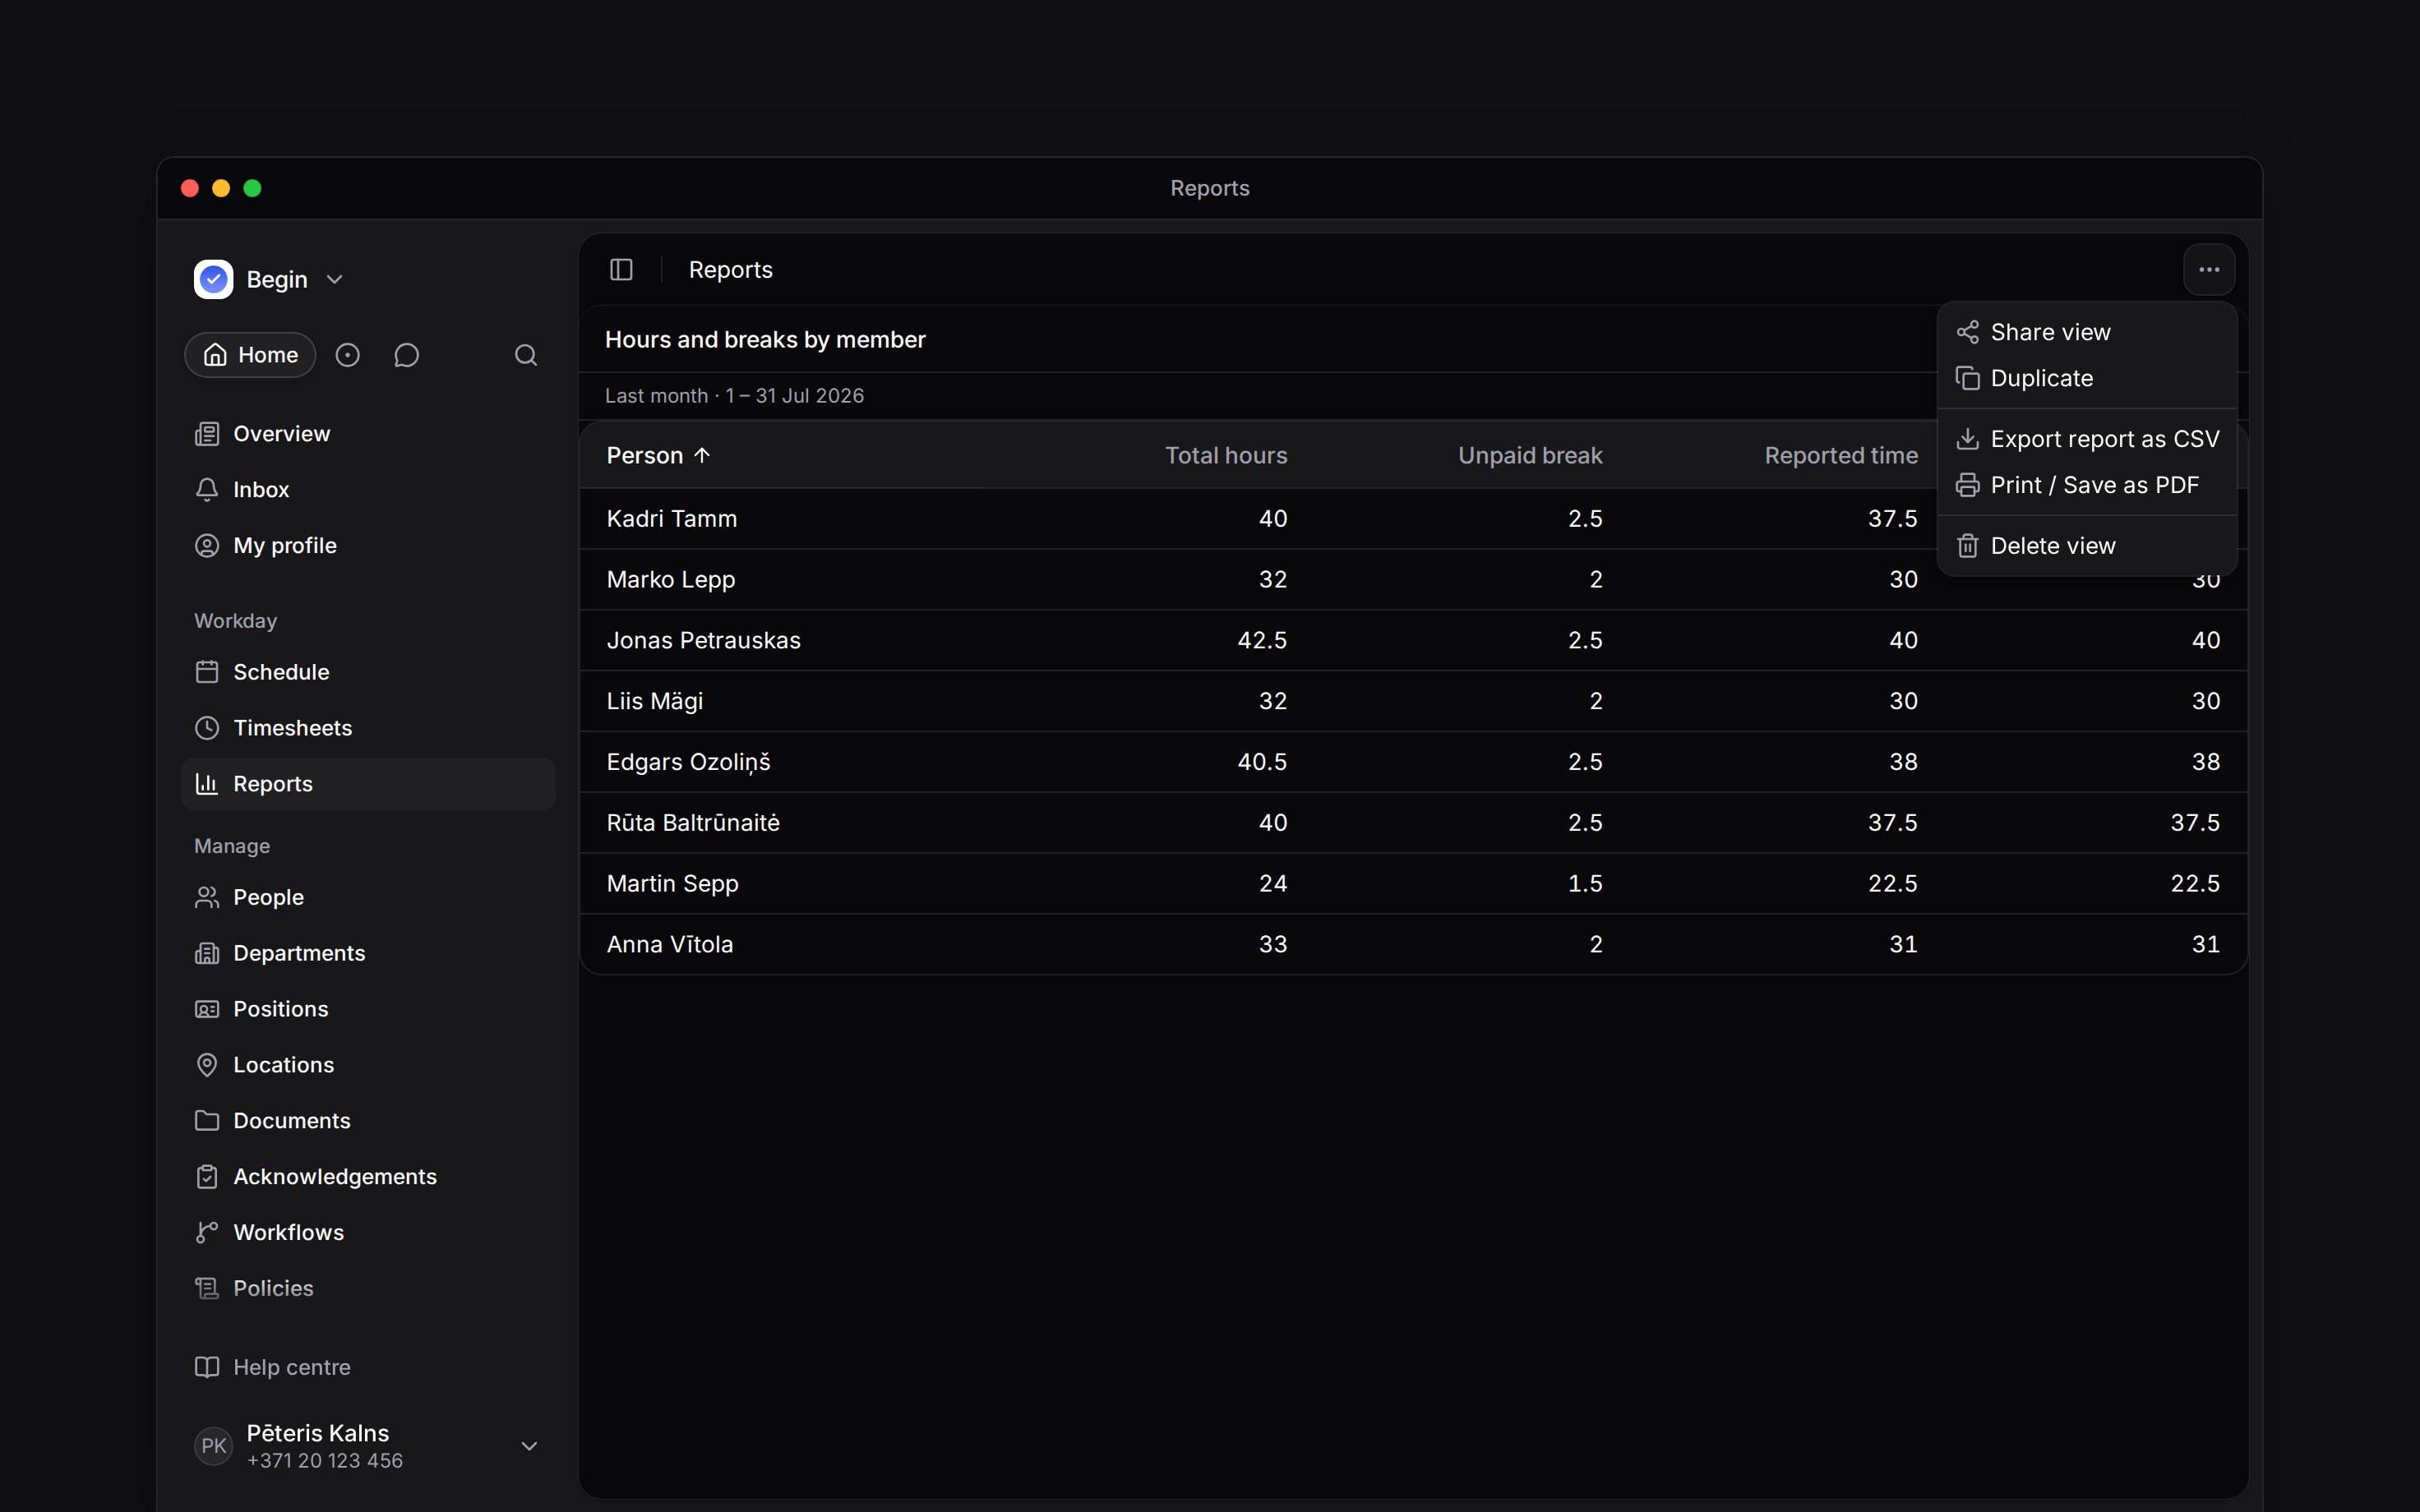This screenshot has height=1512, width=2420.
Task: Click the Begin app logo
Action: pyautogui.click(x=213, y=279)
